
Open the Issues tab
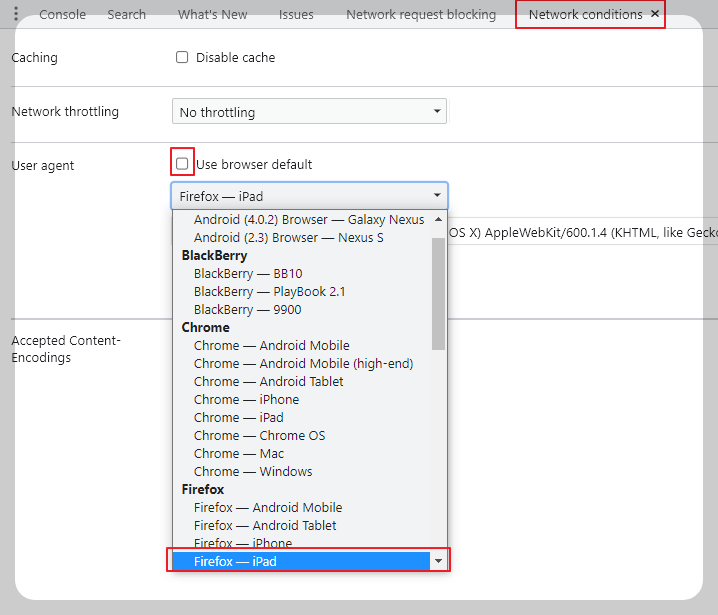point(296,15)
